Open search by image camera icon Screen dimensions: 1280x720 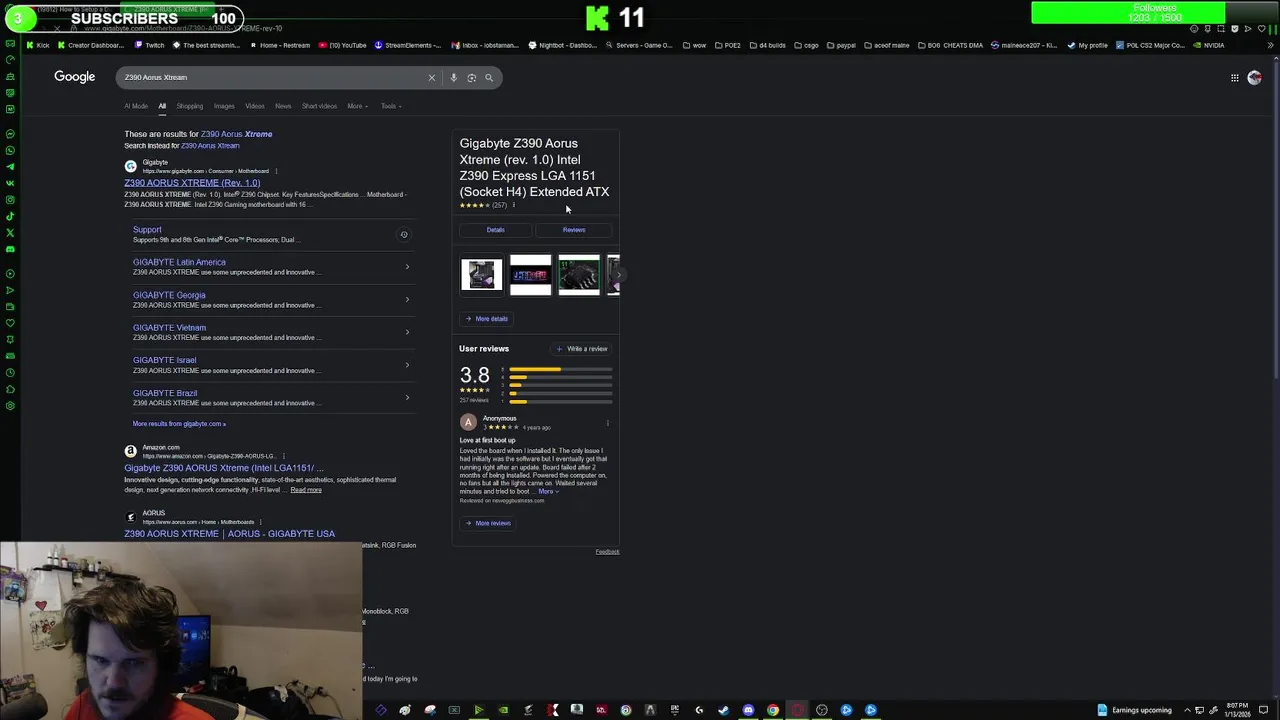[472, 77]
